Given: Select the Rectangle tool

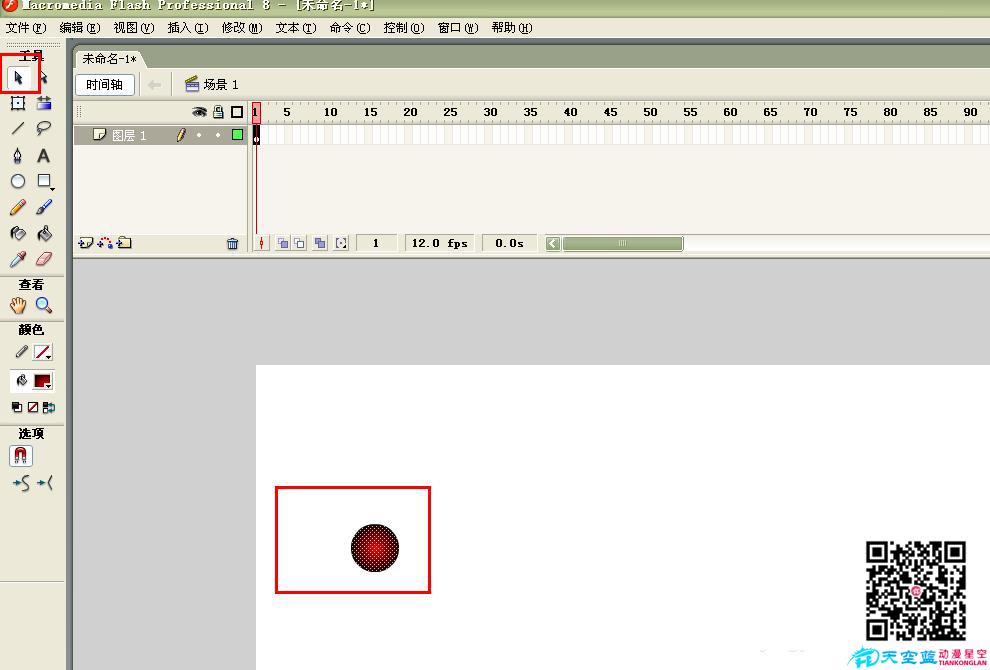Looking at the screenshot, I should 44,181.
